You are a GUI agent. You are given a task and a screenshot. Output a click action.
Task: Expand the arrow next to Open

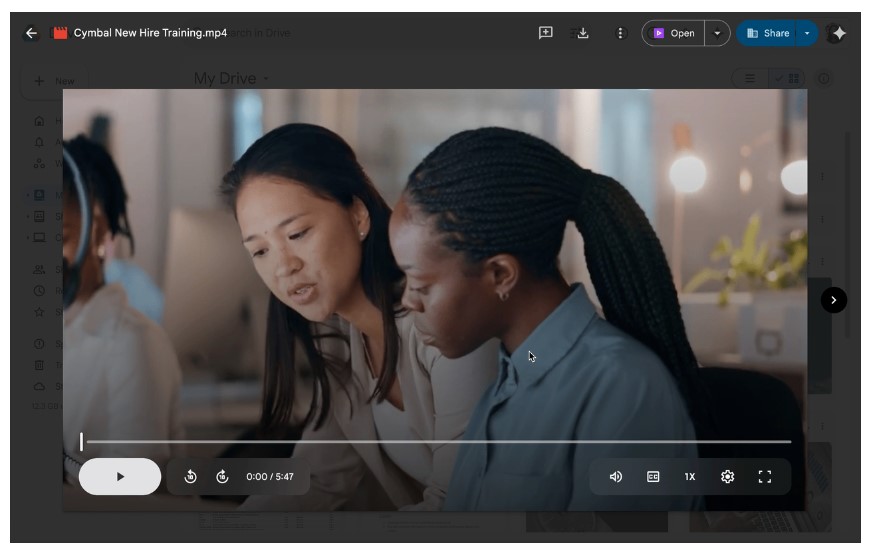tap(717, 33)
